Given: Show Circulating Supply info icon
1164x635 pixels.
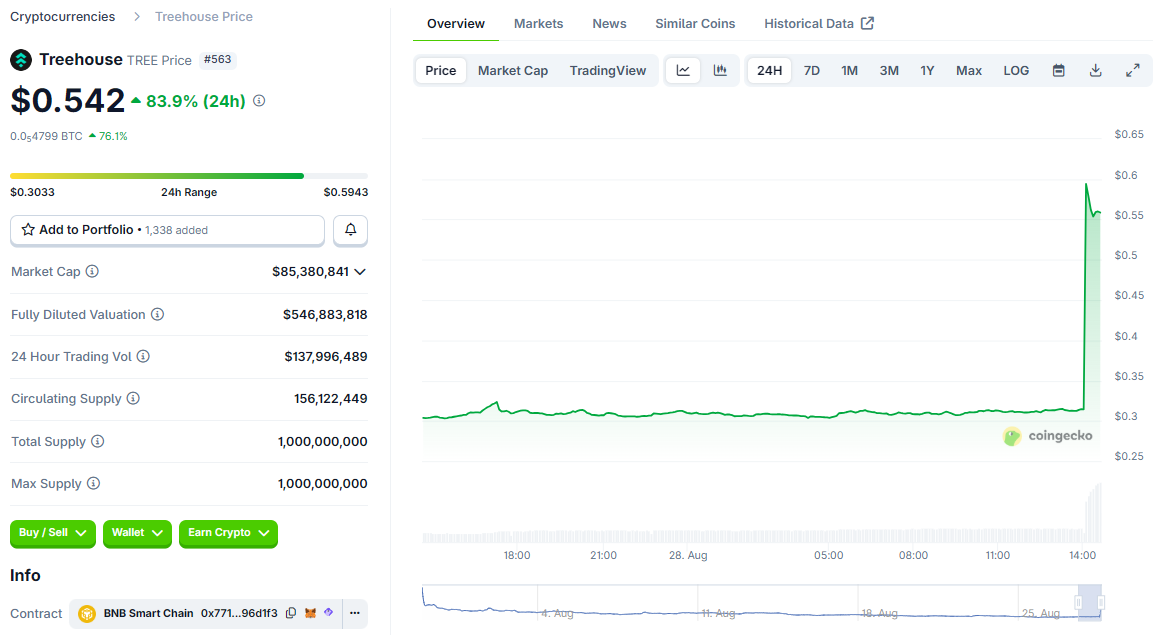Looking at the screenshot, I should [x=133, y=398].
